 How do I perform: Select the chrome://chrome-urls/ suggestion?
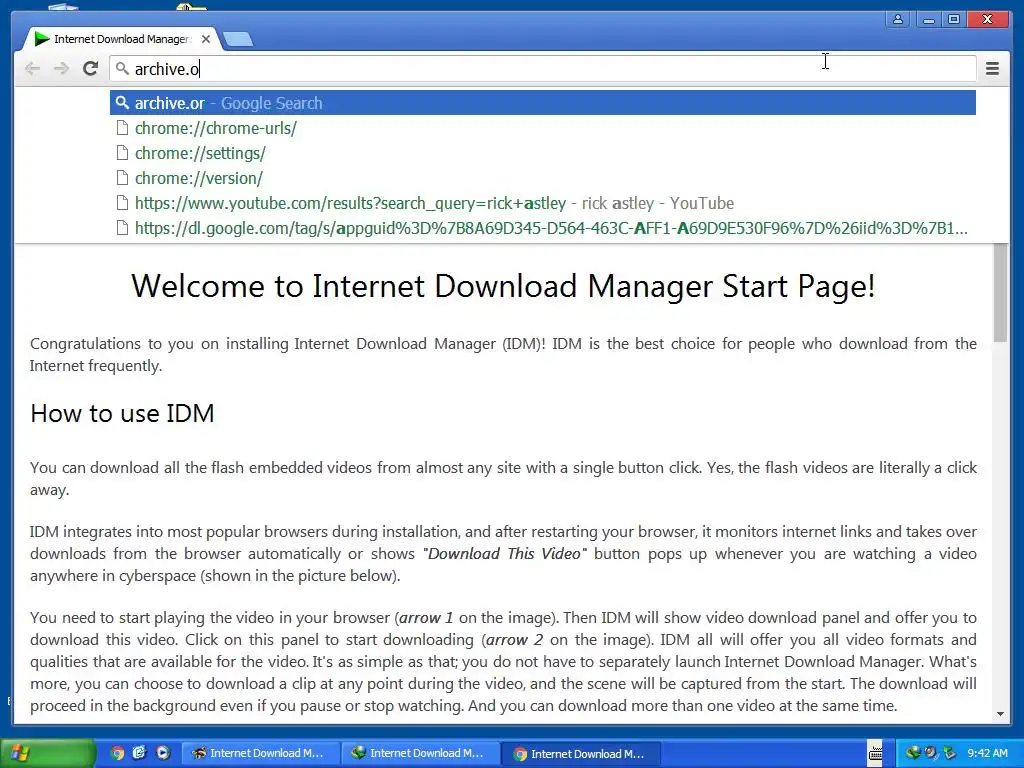pos(543,128)
